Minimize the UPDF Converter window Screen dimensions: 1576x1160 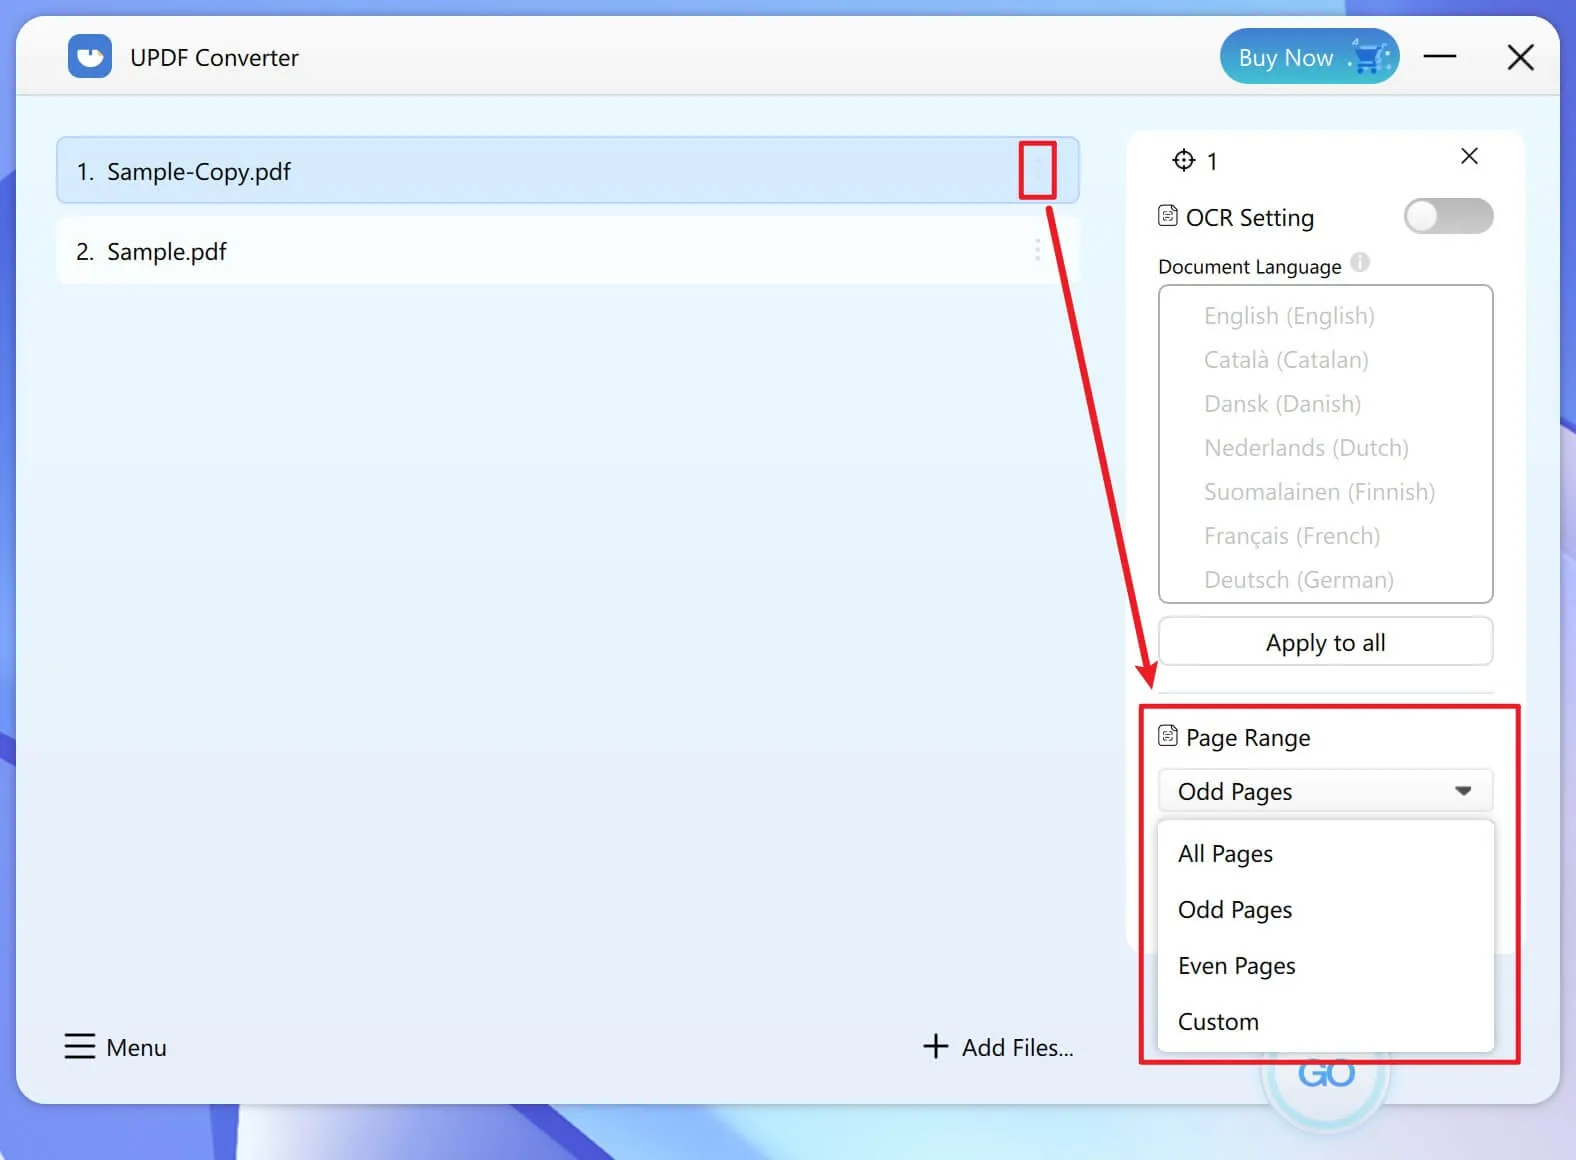(x=1439, y=57)
